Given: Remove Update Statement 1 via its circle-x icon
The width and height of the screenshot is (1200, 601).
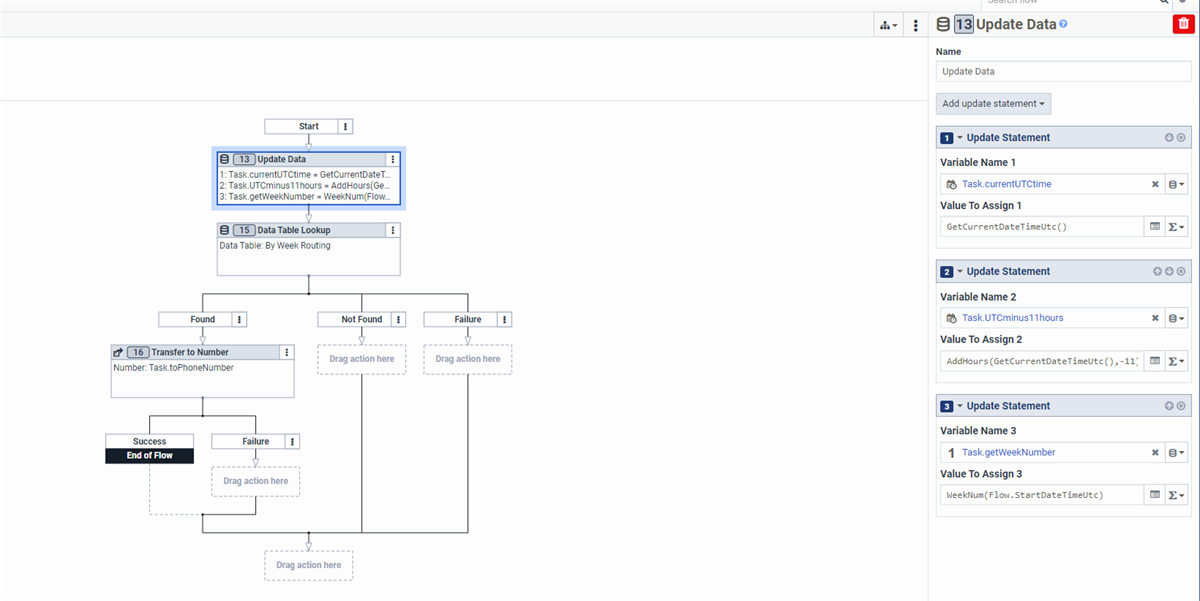Looking at the screenshot, I should click(1181, 137).
